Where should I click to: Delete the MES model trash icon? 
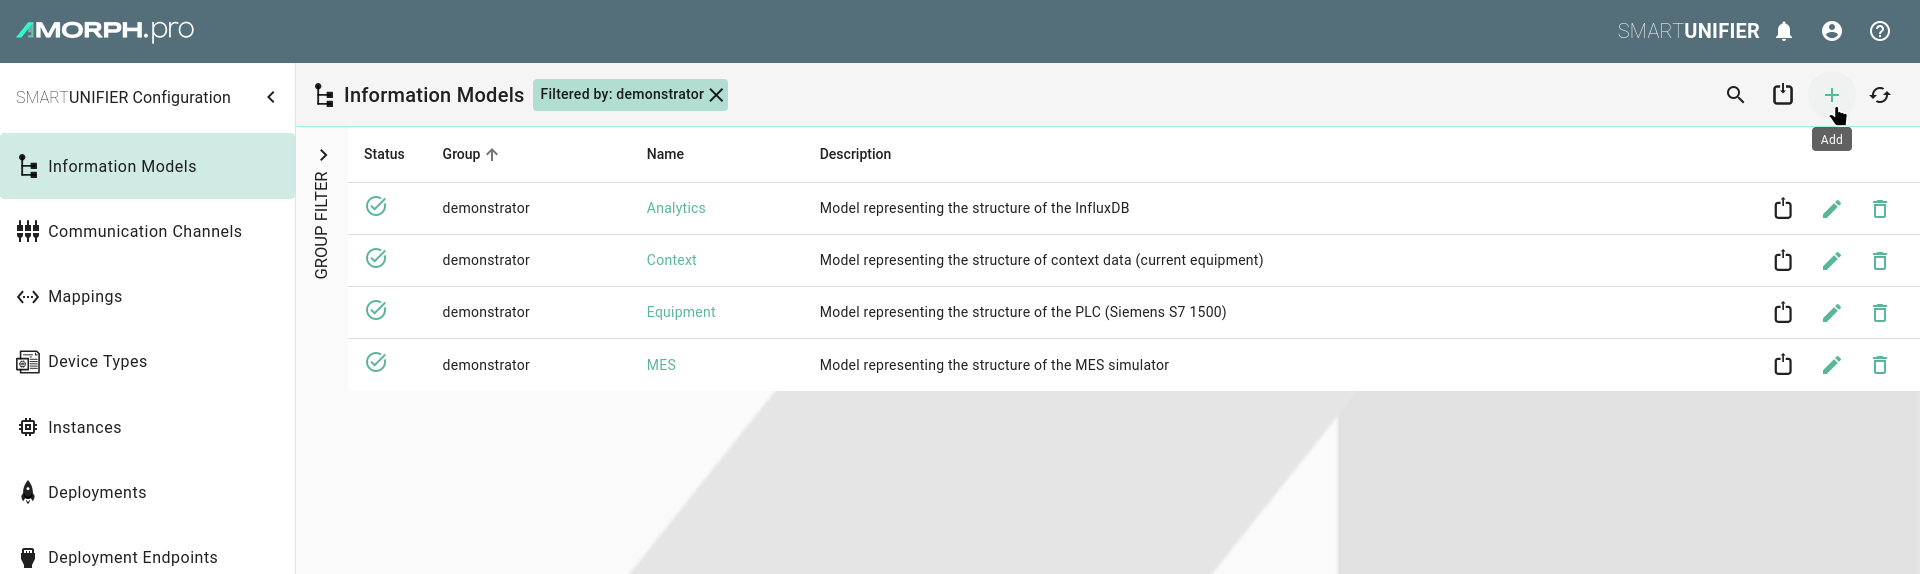pos(1880,364)
